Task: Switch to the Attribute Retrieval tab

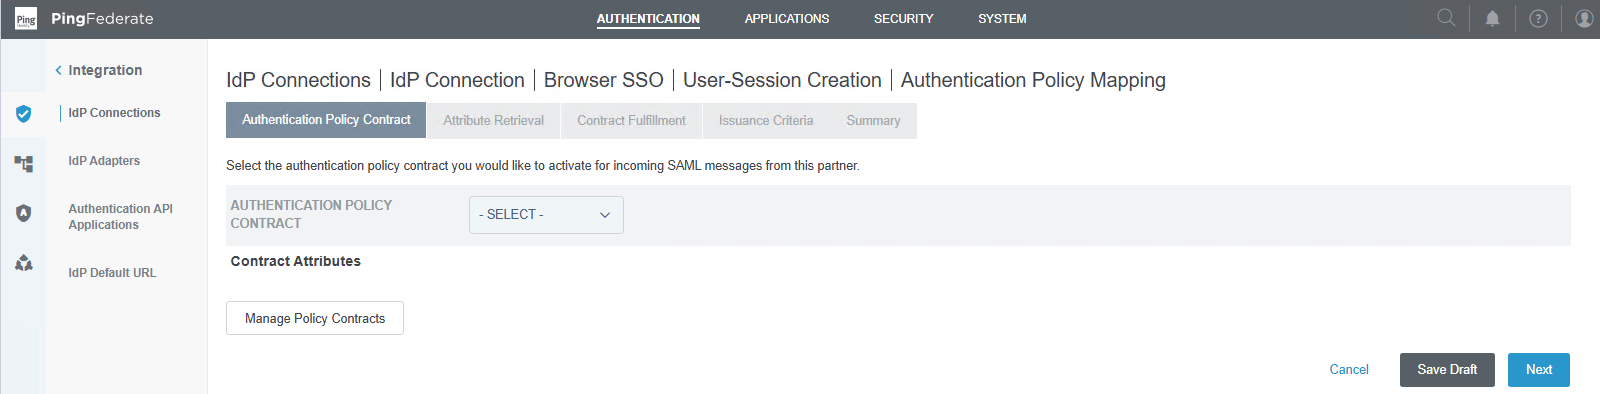Action: pos(494,120)
